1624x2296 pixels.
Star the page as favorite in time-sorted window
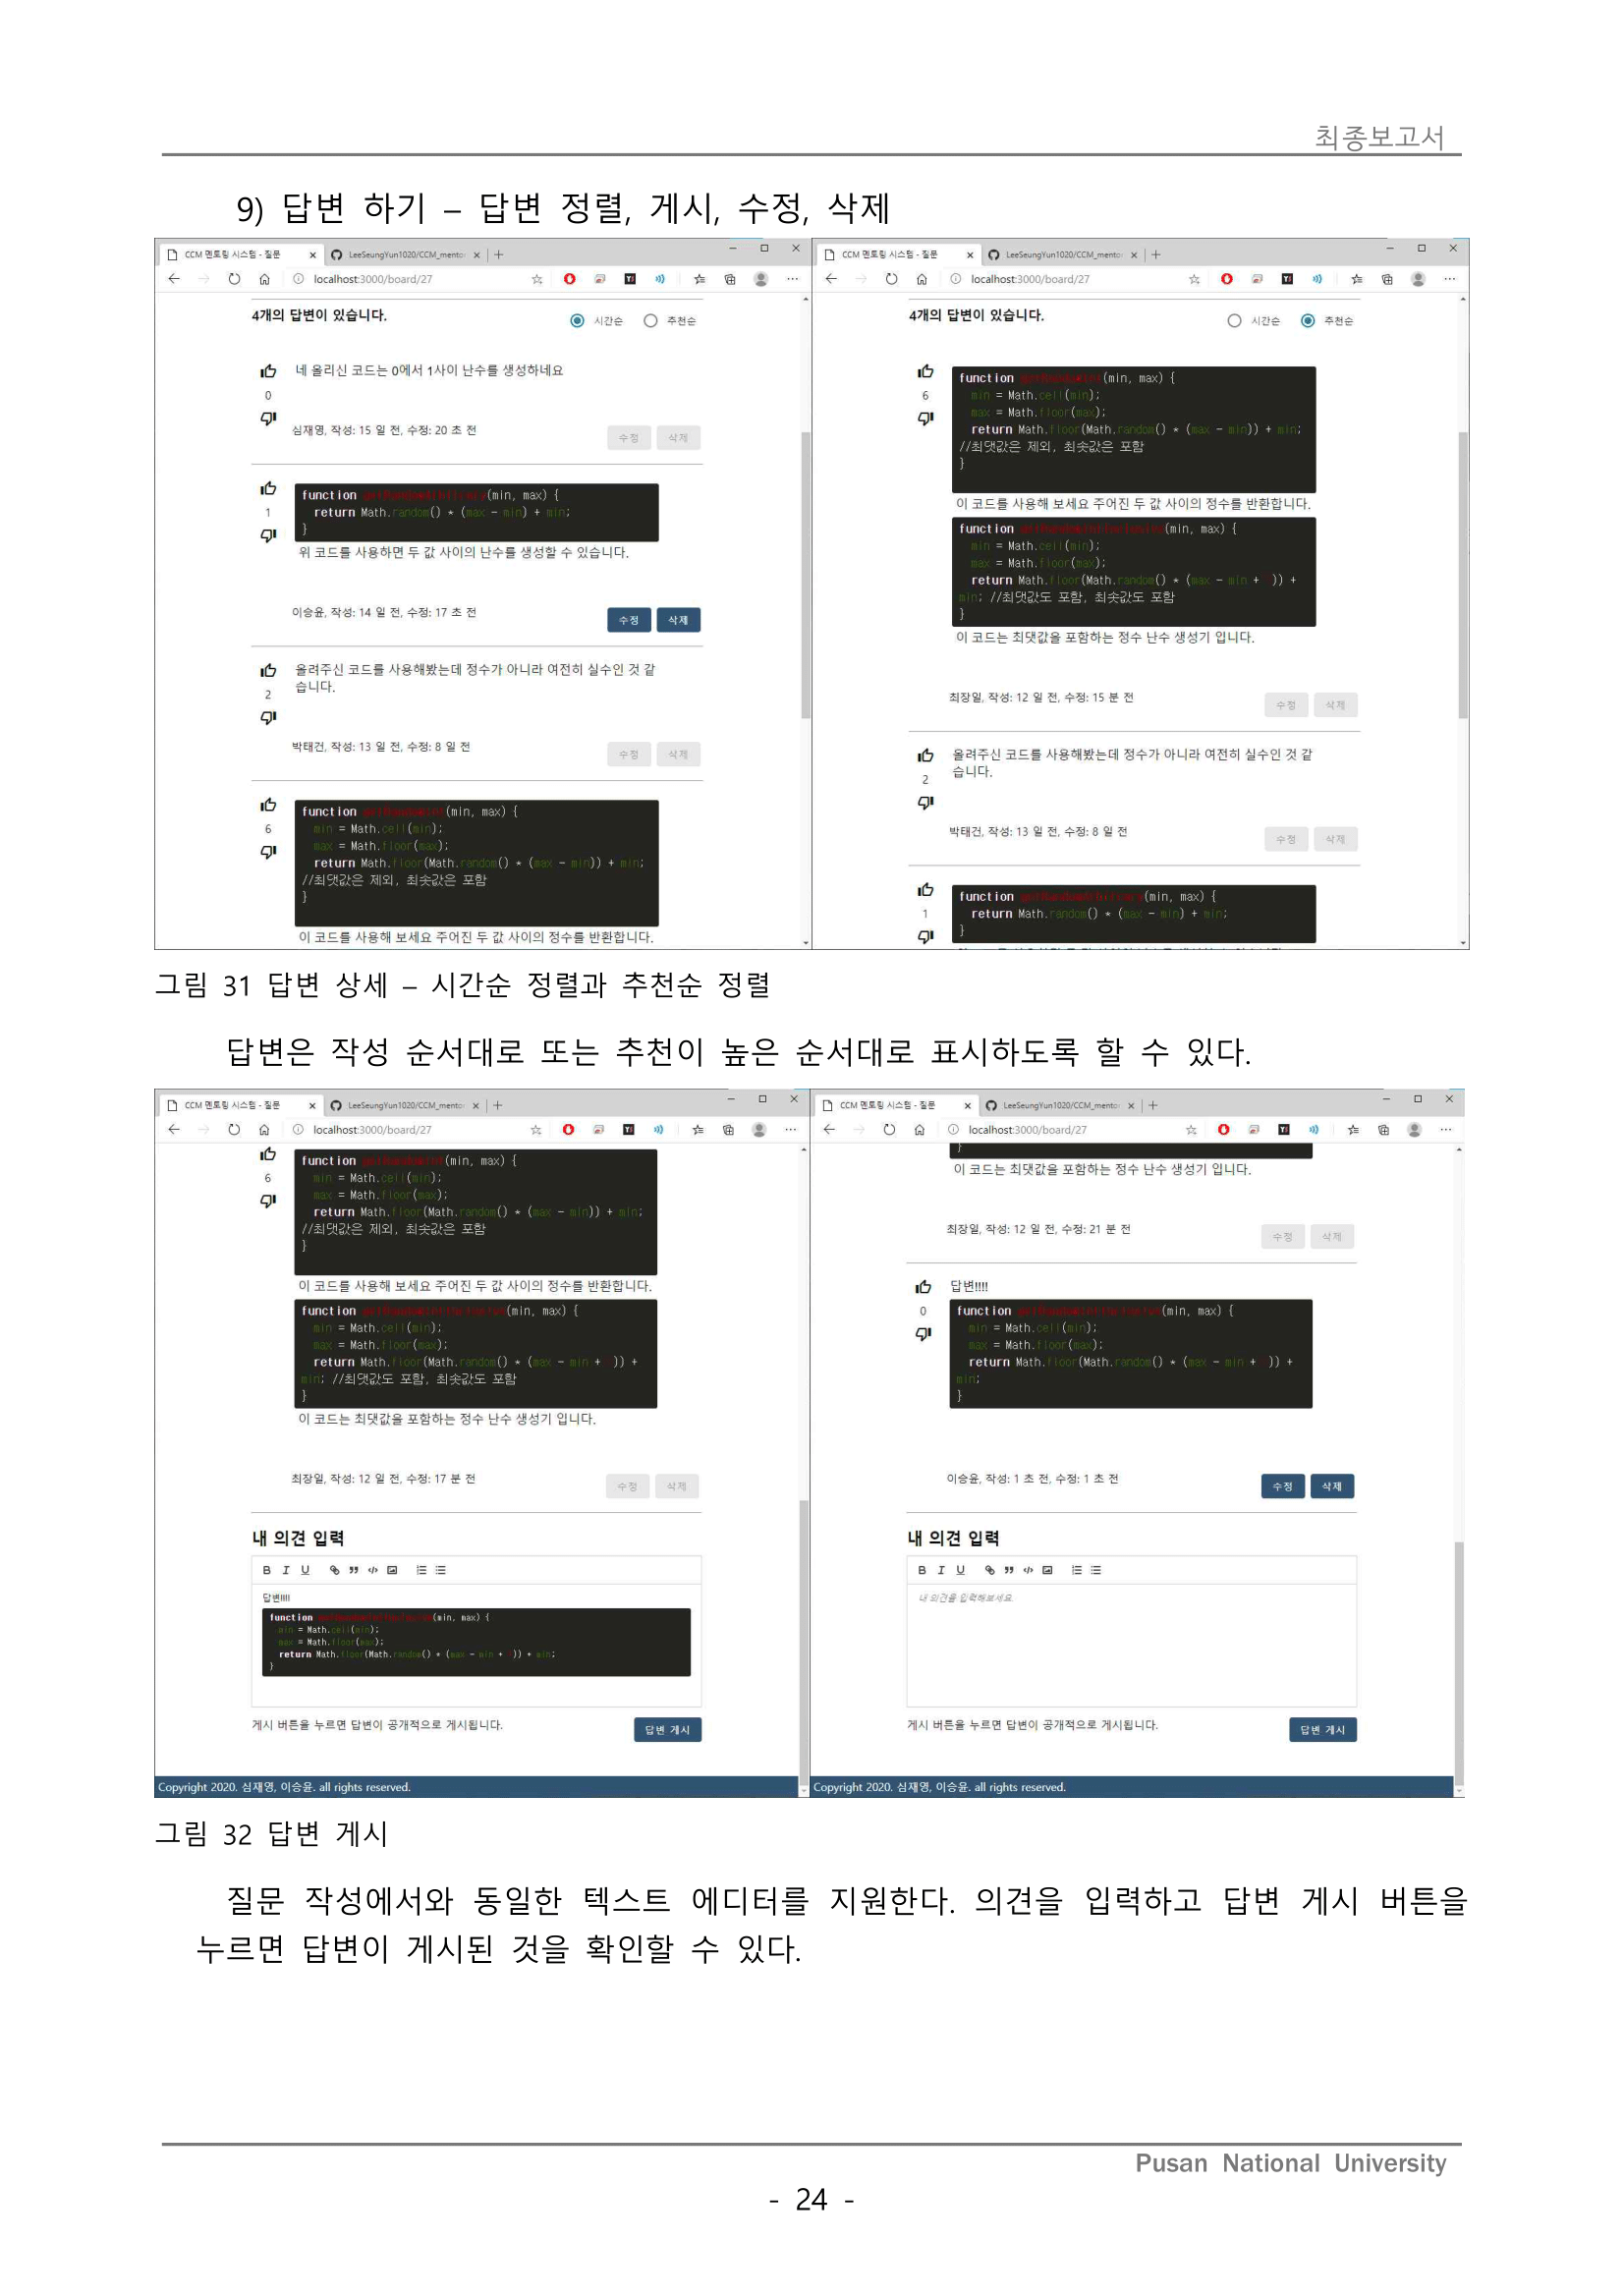[537, 279]
